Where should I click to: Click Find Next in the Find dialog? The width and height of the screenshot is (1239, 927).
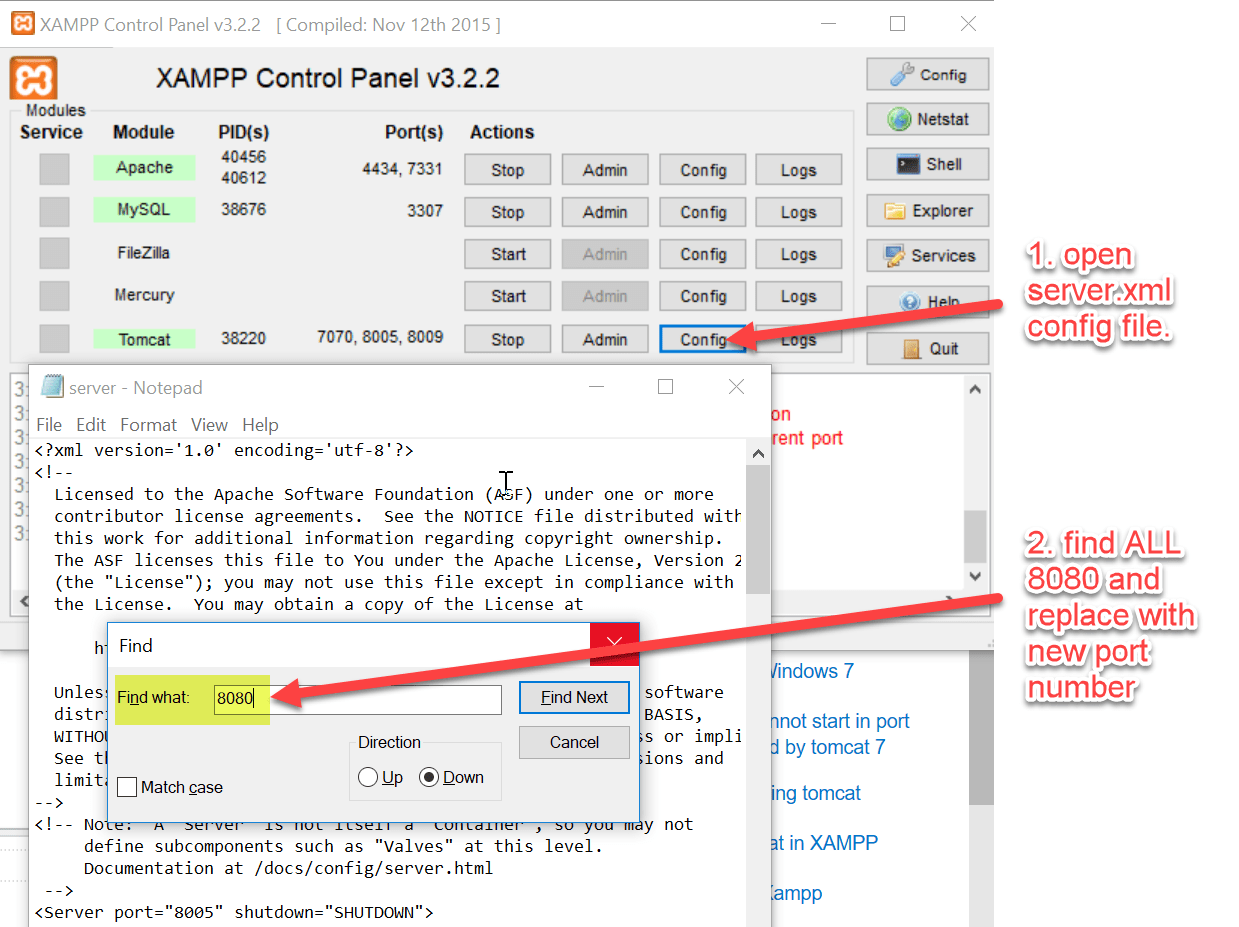573,698
